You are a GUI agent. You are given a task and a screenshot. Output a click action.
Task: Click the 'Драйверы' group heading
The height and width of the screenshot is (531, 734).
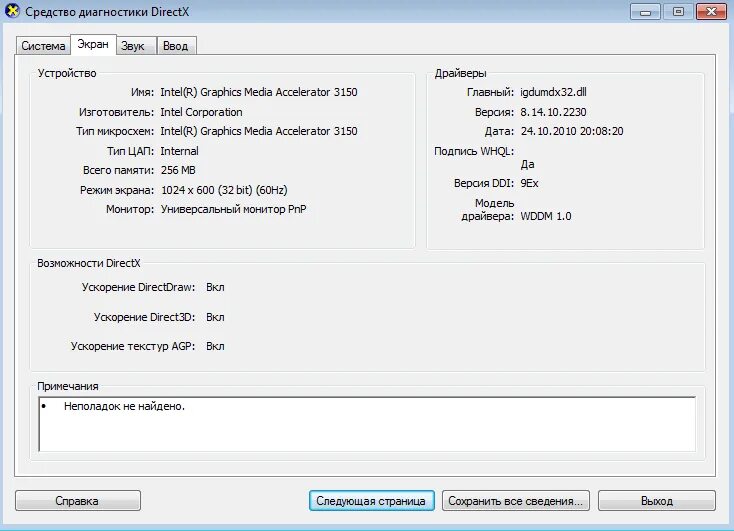(x=461, y=74)
